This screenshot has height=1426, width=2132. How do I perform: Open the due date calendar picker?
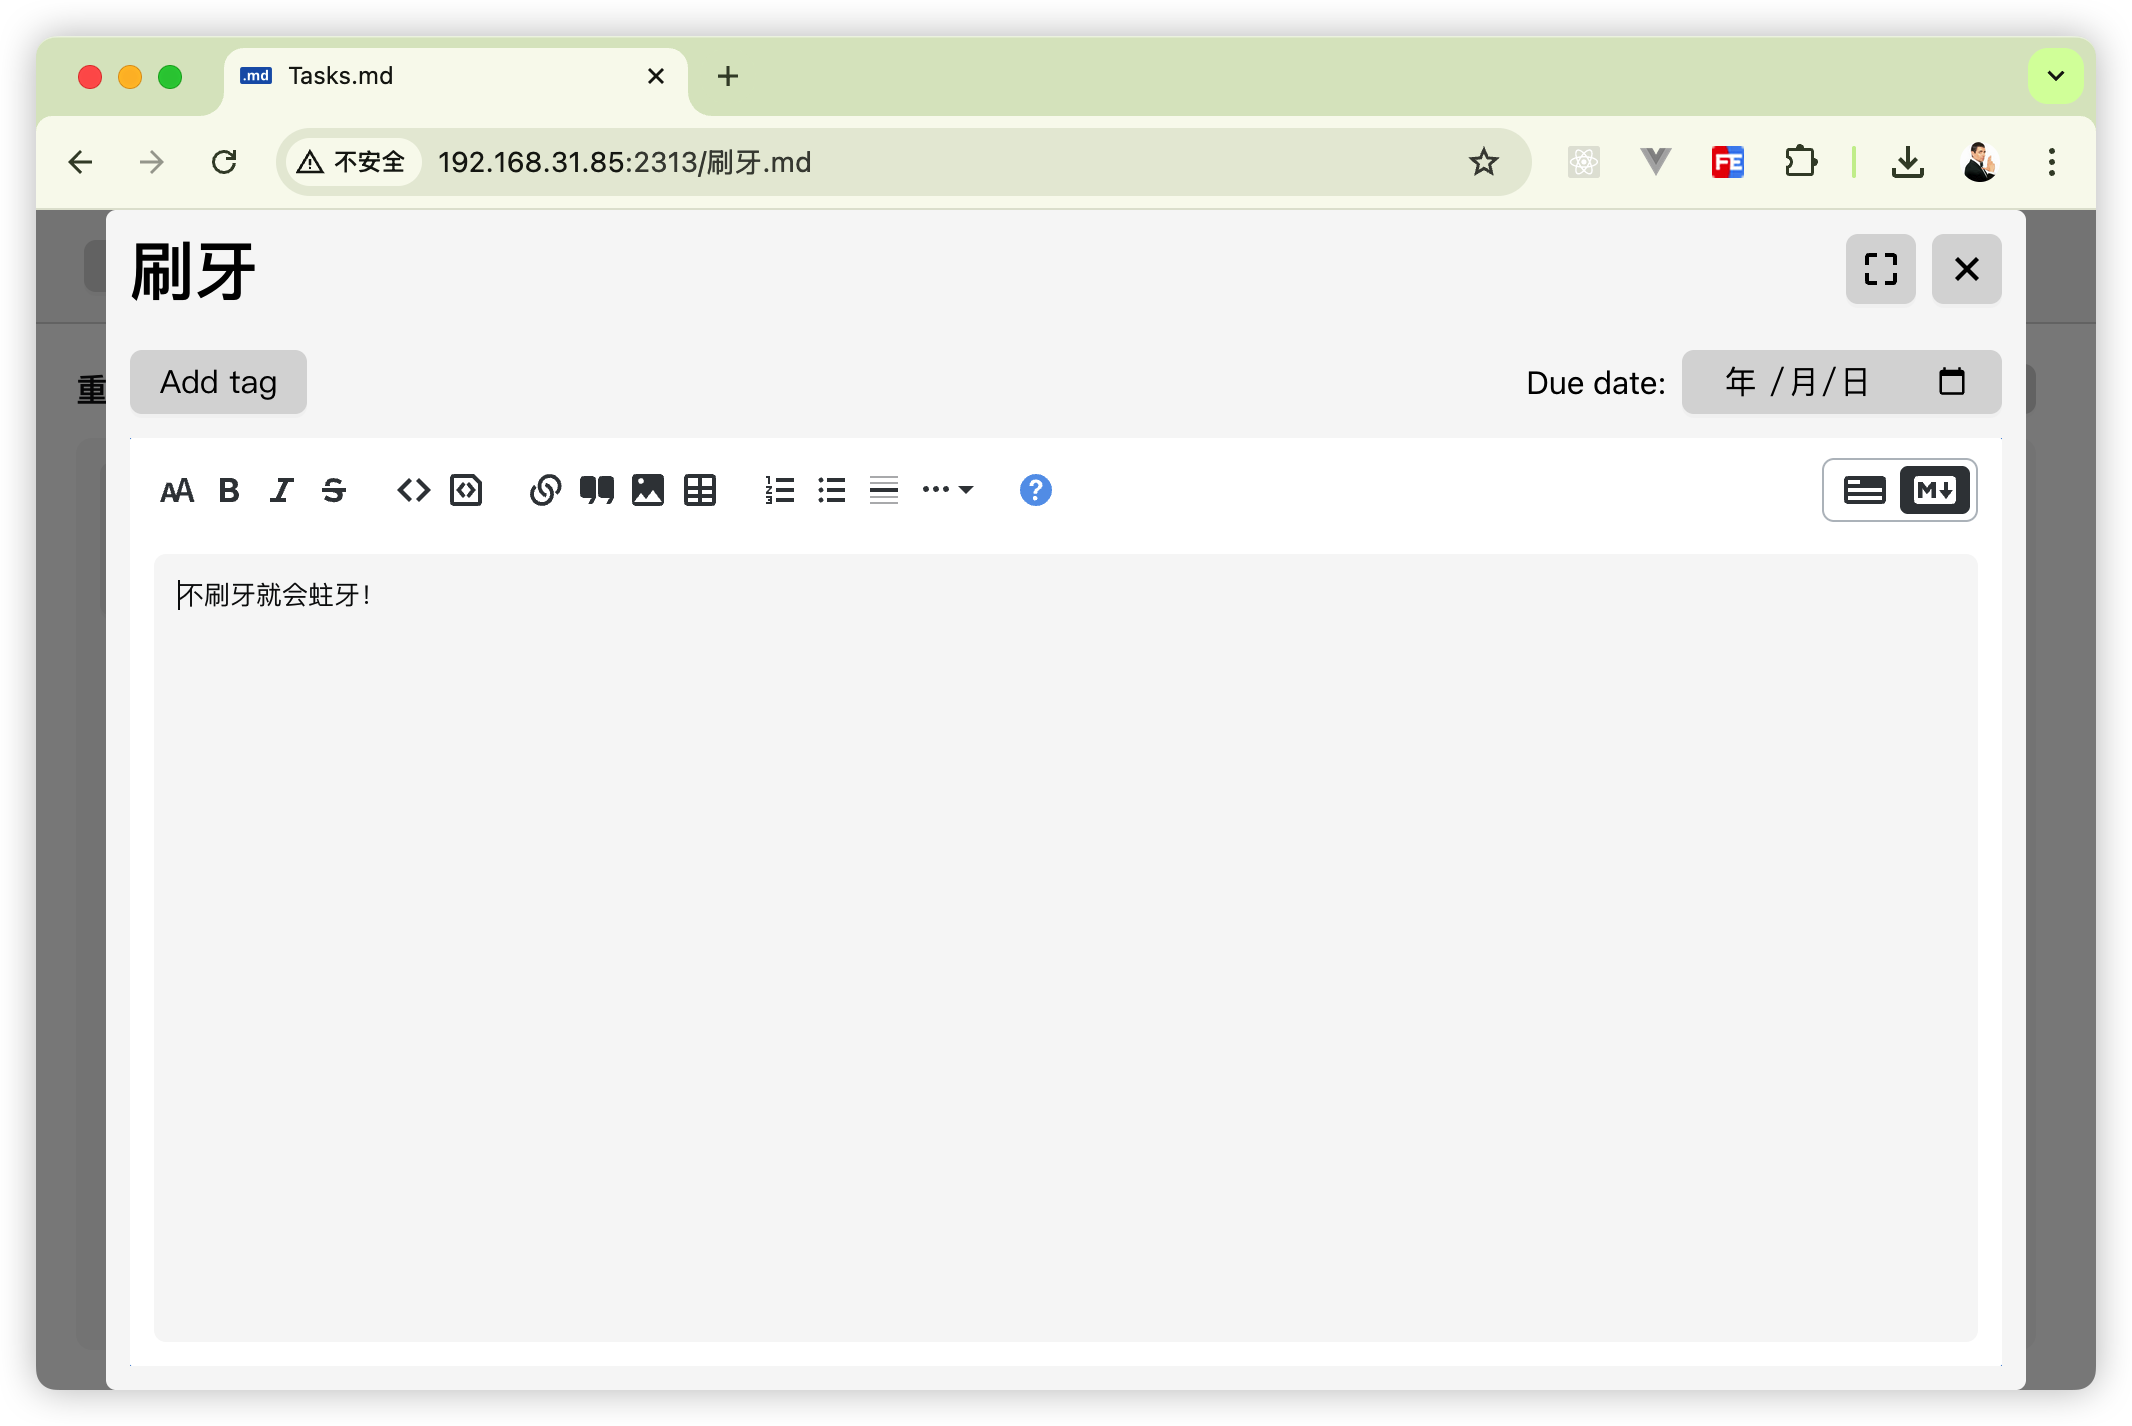click(1951, 382)
